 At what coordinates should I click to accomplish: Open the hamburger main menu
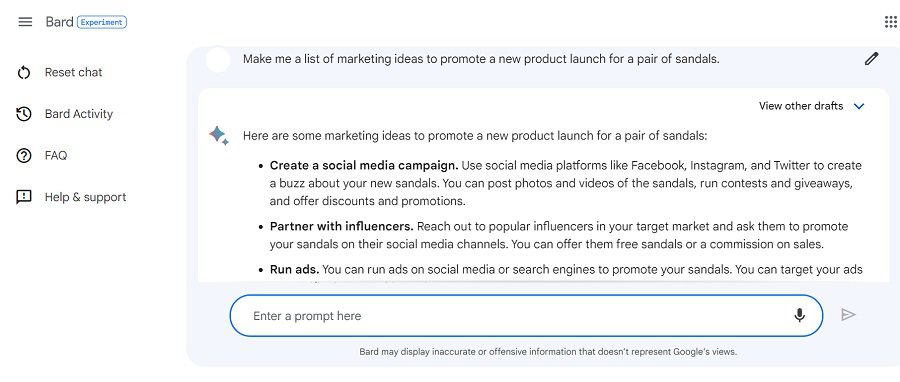click(x=25, y=22)
